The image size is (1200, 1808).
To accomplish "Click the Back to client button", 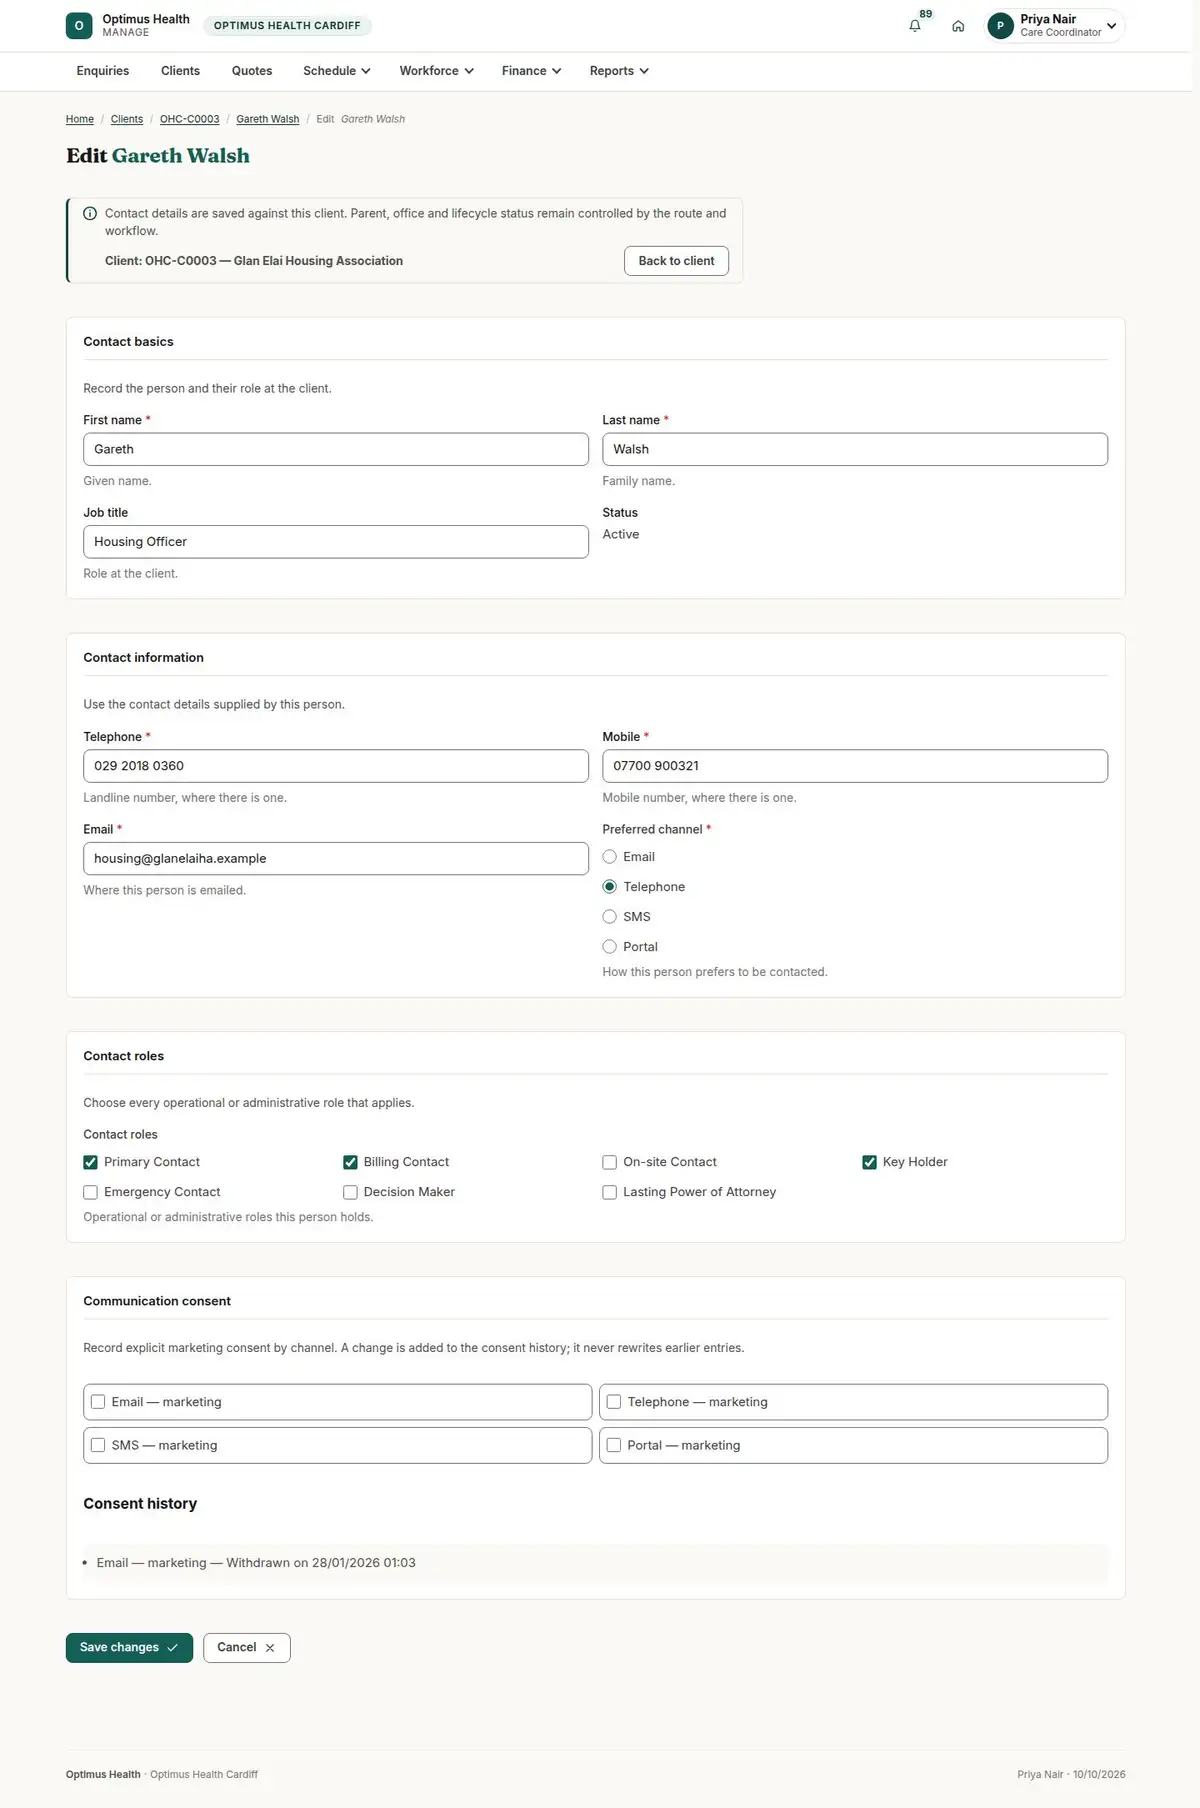I will pos(677,261).
